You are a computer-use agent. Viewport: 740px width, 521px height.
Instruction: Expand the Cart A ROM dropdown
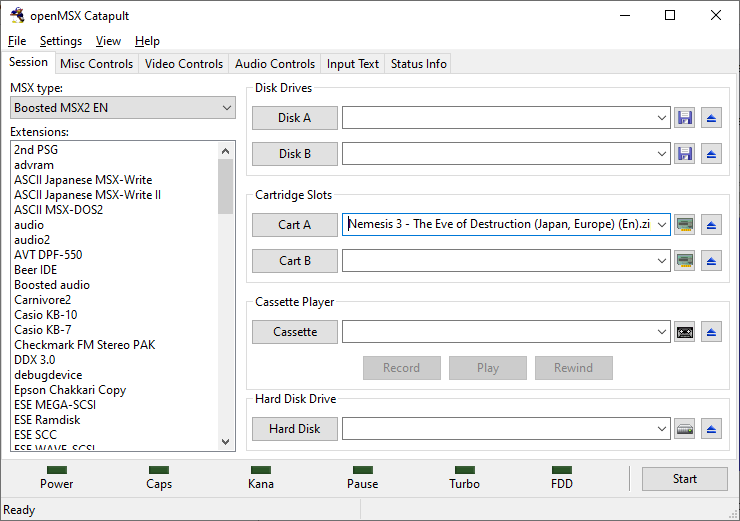tap(662, 225)
